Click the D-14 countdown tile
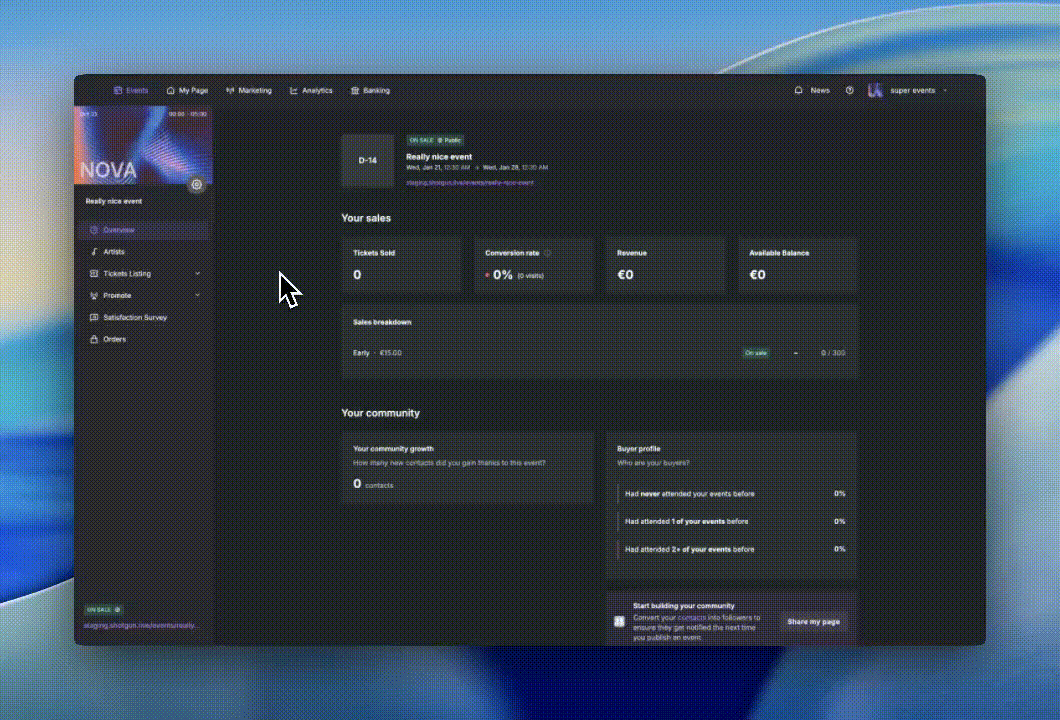Screen dimensions: 1060x720 pyautogui.click(x=368, y=161)
